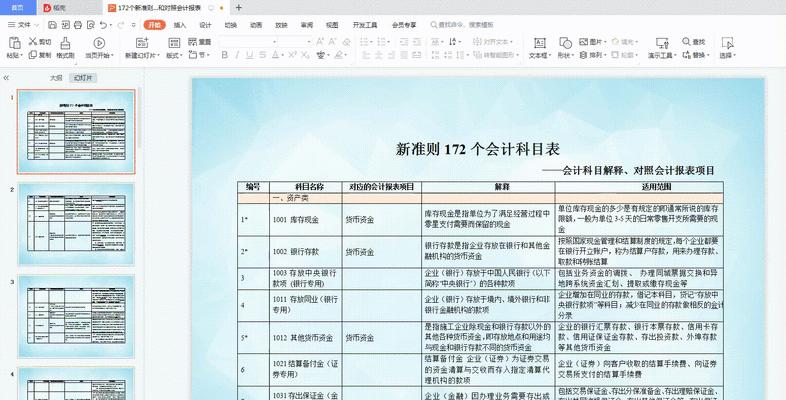Screen dimensions: 786x400
Task: Open the font name combo box
Action: (248, 42)
